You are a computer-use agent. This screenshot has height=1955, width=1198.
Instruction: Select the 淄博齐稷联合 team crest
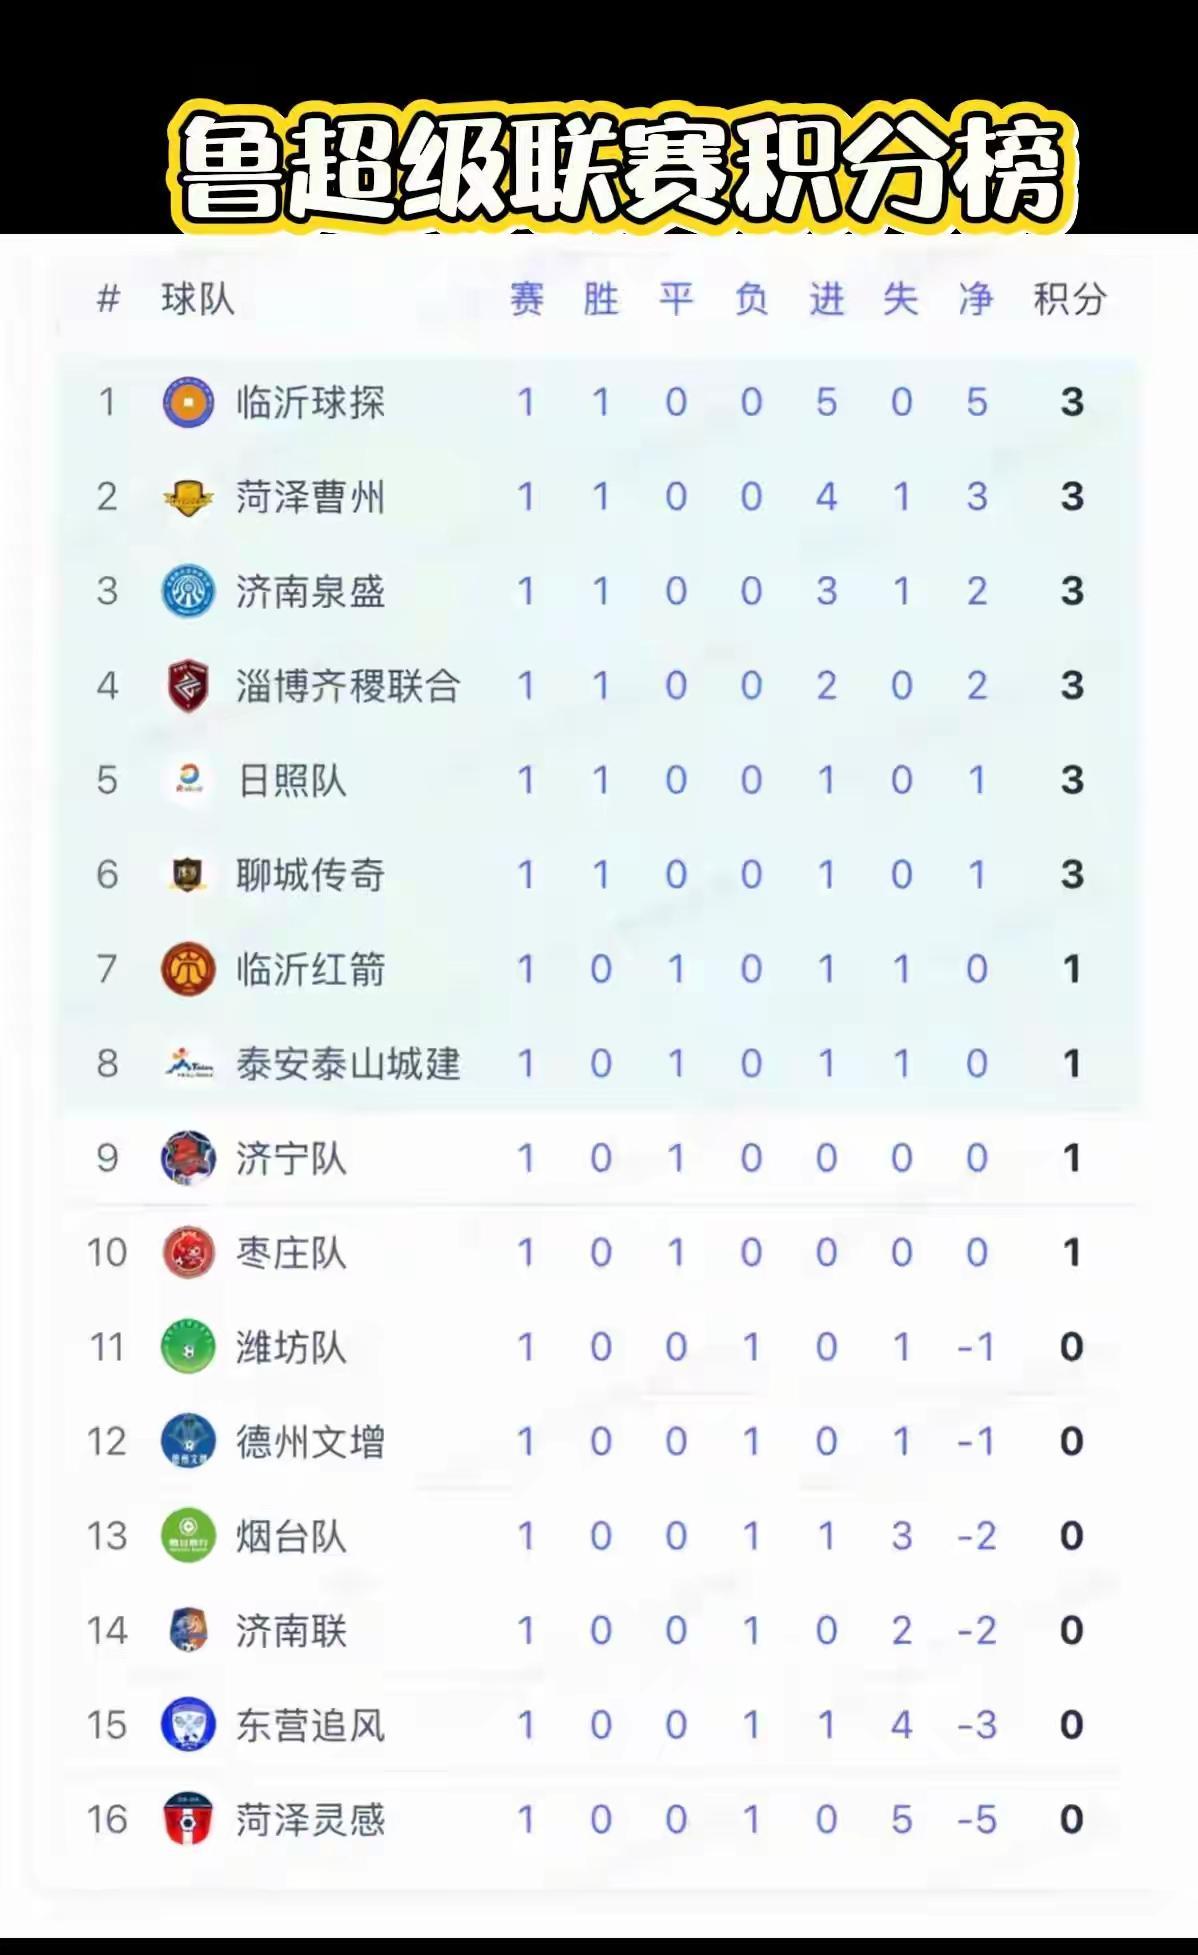point(188,686)
